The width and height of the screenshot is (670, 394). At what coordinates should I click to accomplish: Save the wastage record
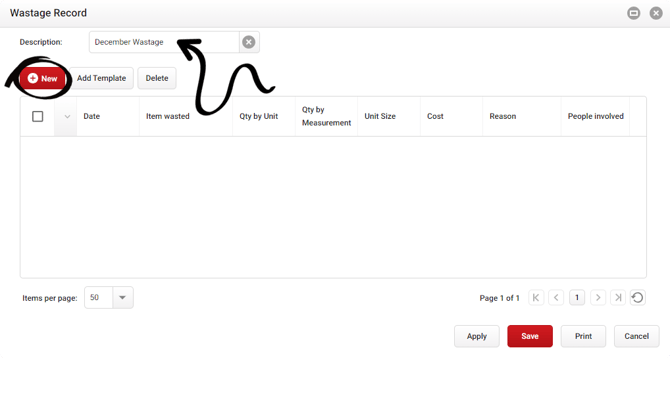click(x=530, y=336)
